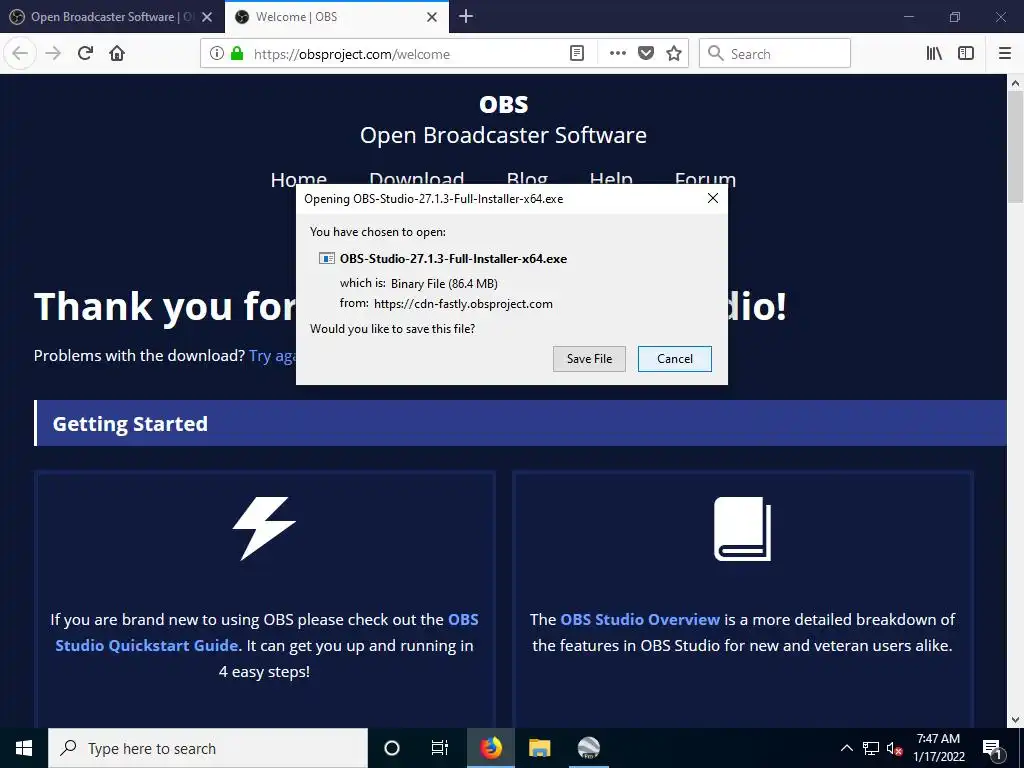The image size is (1024, 768).
Task: Click the lightning bolt quickstart icon
Action: pos(264,528)
